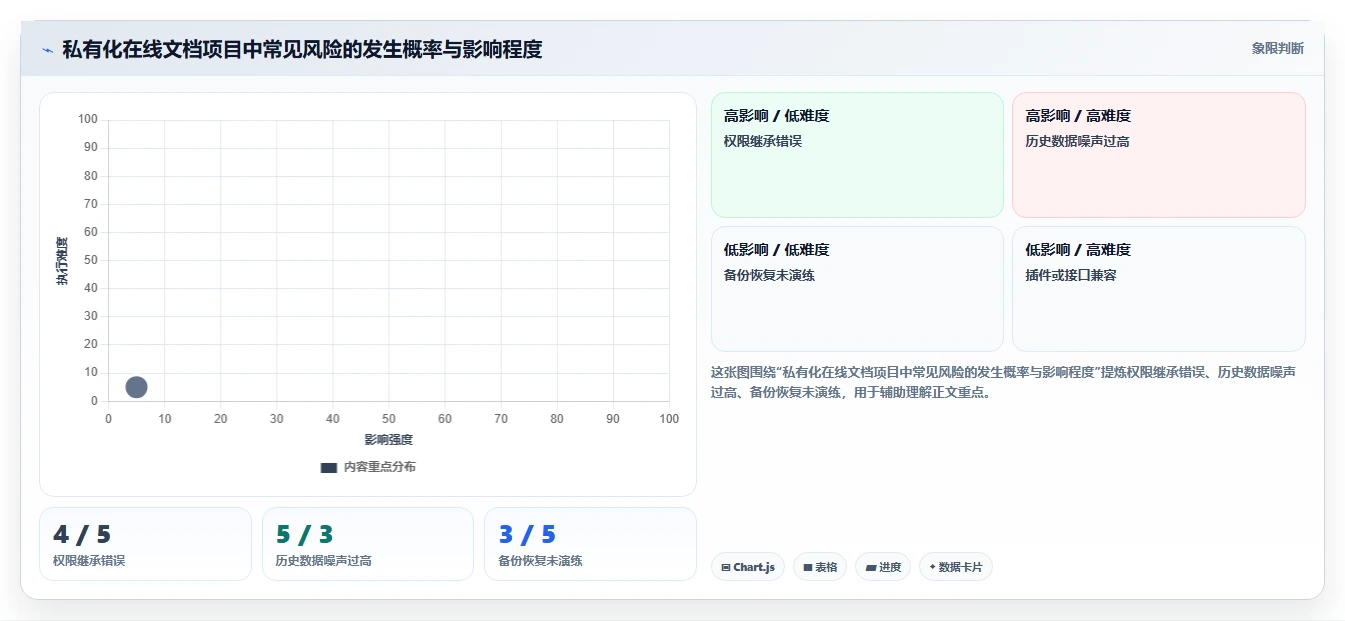Click the 插件或接口兼容 text

1070,275
